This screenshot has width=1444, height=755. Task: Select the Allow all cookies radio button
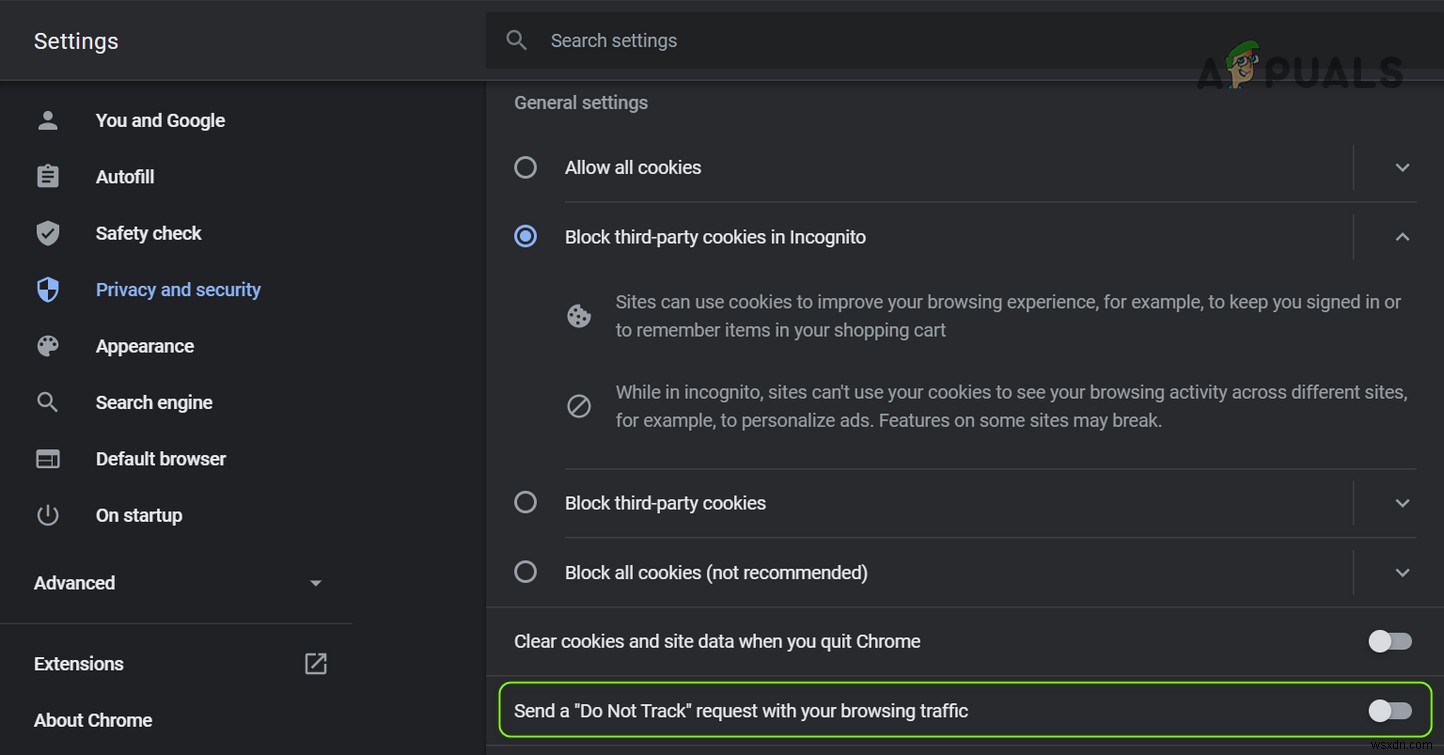tap(525, 167)
